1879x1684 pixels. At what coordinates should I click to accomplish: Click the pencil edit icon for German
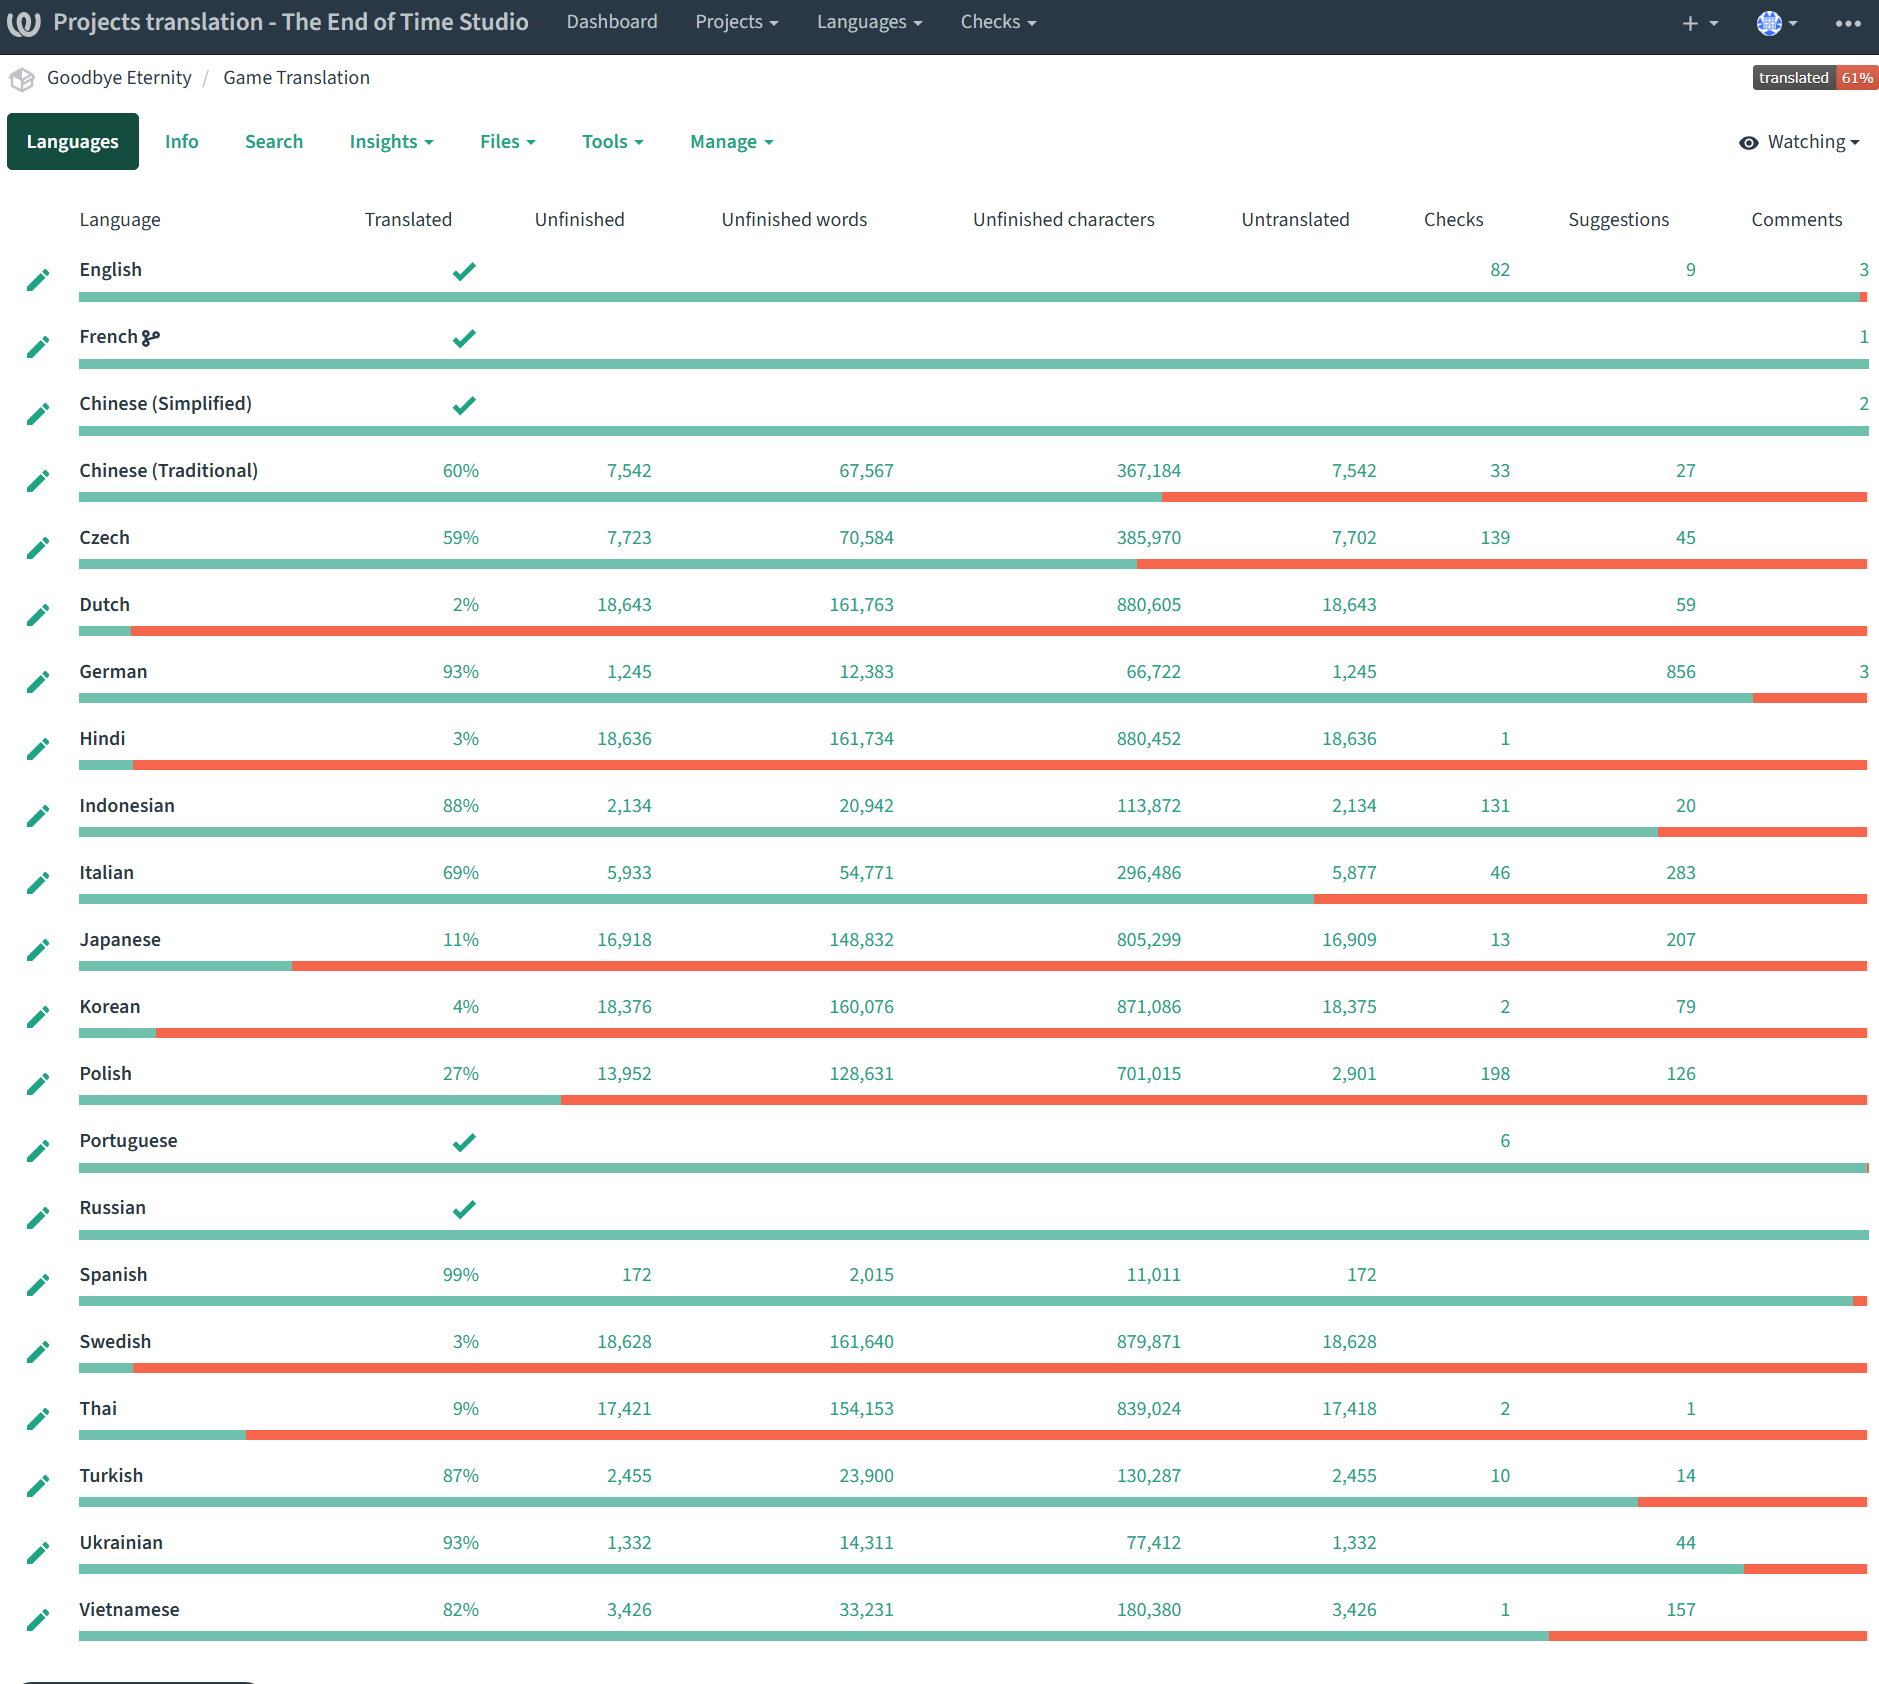click(38, 682)
